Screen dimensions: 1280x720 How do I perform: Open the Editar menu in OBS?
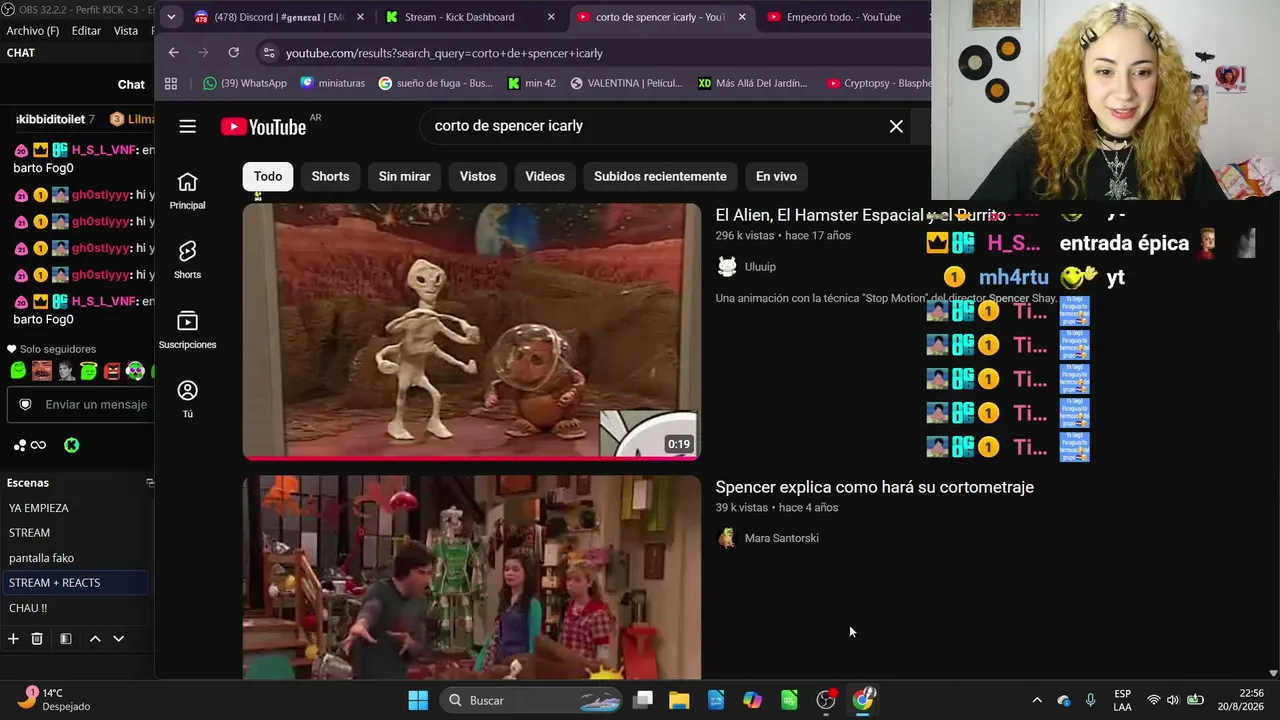coord(86,31)
